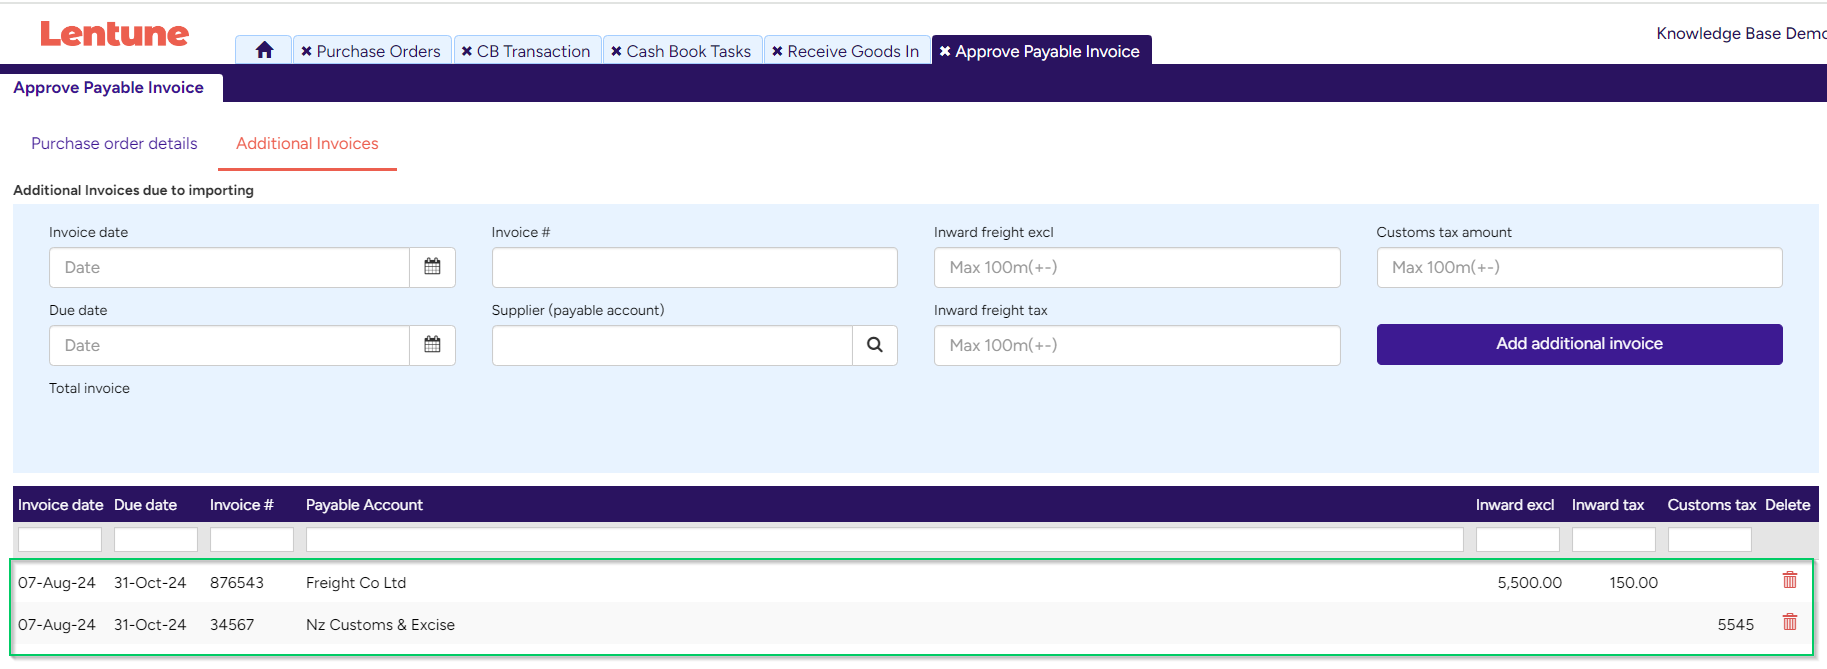The height and width of the screenshot is (669, 1827).
Task: Click Customs tax filter box
Action: (x=1710, y=540)
